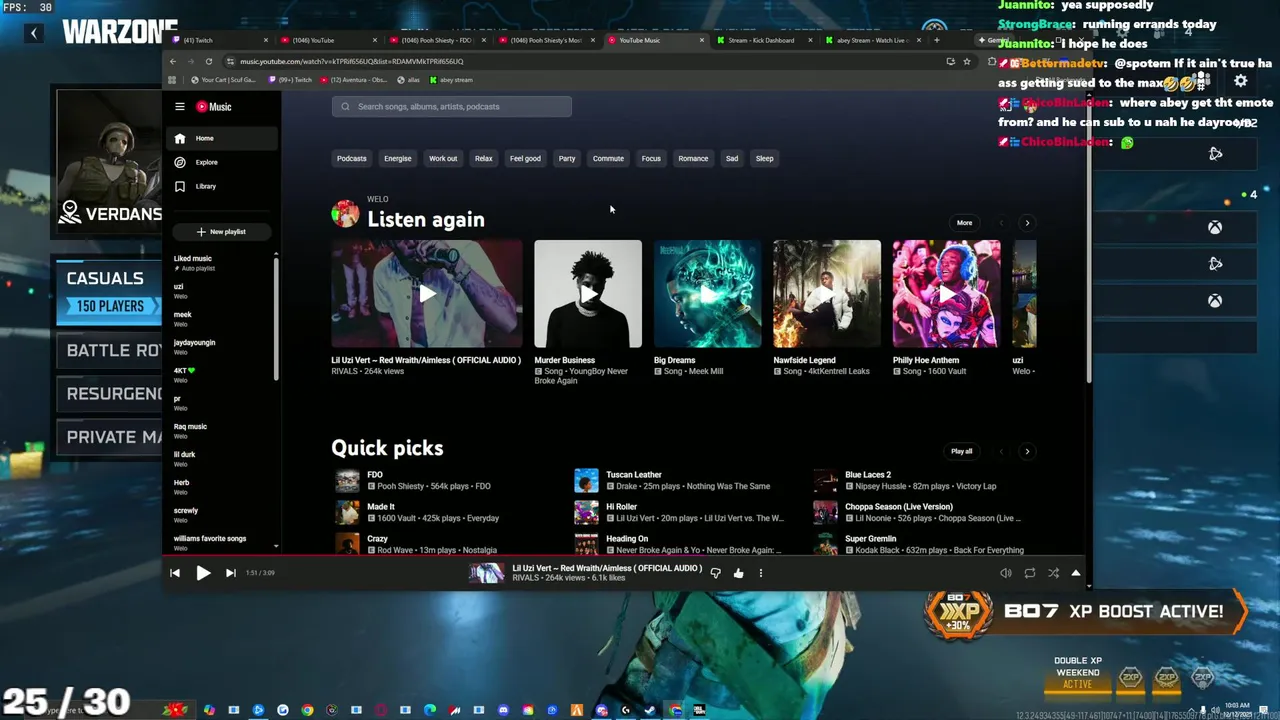Switch to the abey Stream tab
The image size is (1280, 720).
[x=872, y=40]
